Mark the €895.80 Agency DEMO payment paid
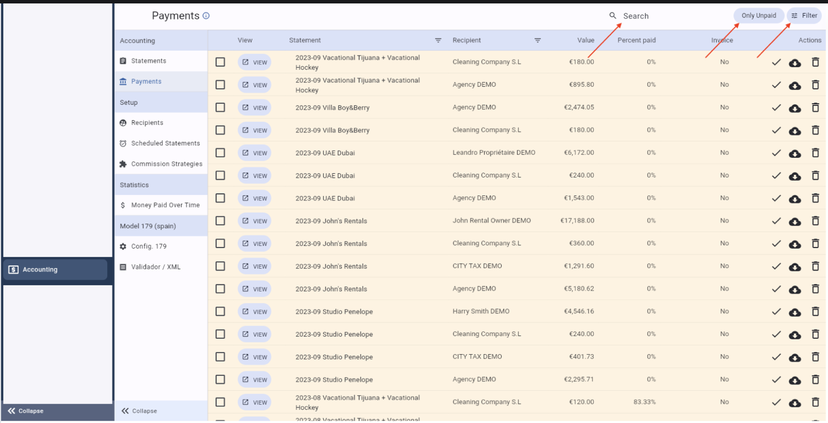The width and height of the screenshot is (828, 423). click(x=776, y=85)
